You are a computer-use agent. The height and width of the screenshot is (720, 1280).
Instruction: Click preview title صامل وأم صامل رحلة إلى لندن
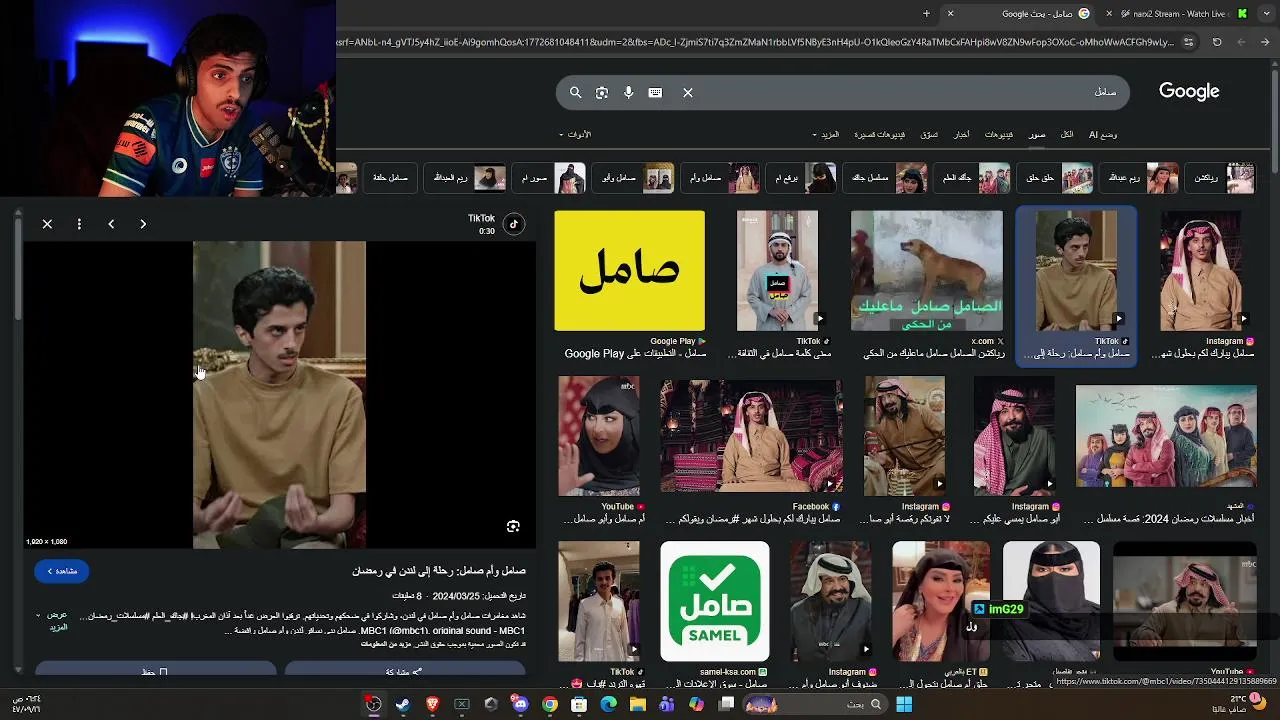(x=439, y=571)
